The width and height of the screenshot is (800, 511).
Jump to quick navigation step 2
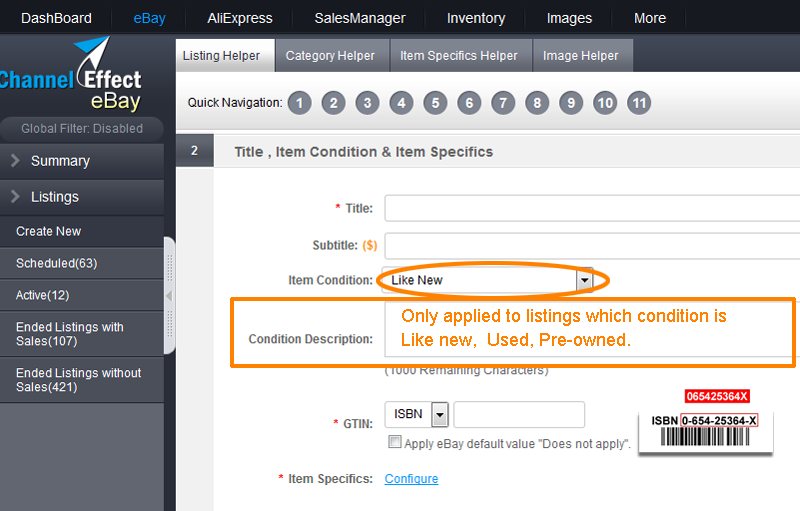(334, 103)
